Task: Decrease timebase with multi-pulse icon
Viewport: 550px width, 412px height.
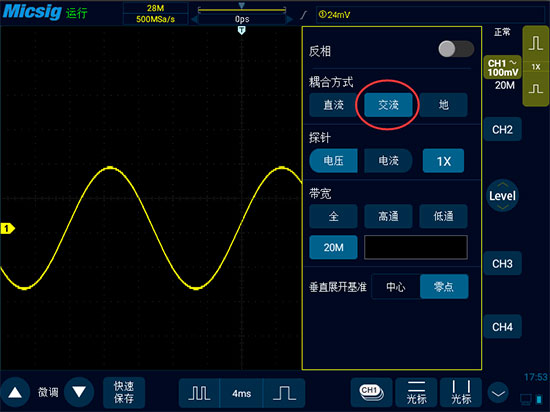Action: (199, 393)
